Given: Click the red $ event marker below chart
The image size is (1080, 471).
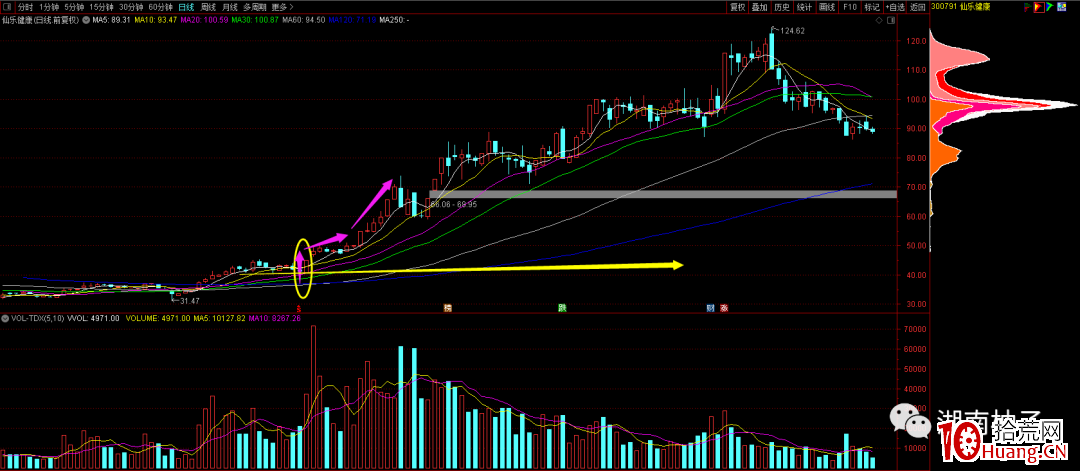Looking at the screenshot, I should coord(299,308).
